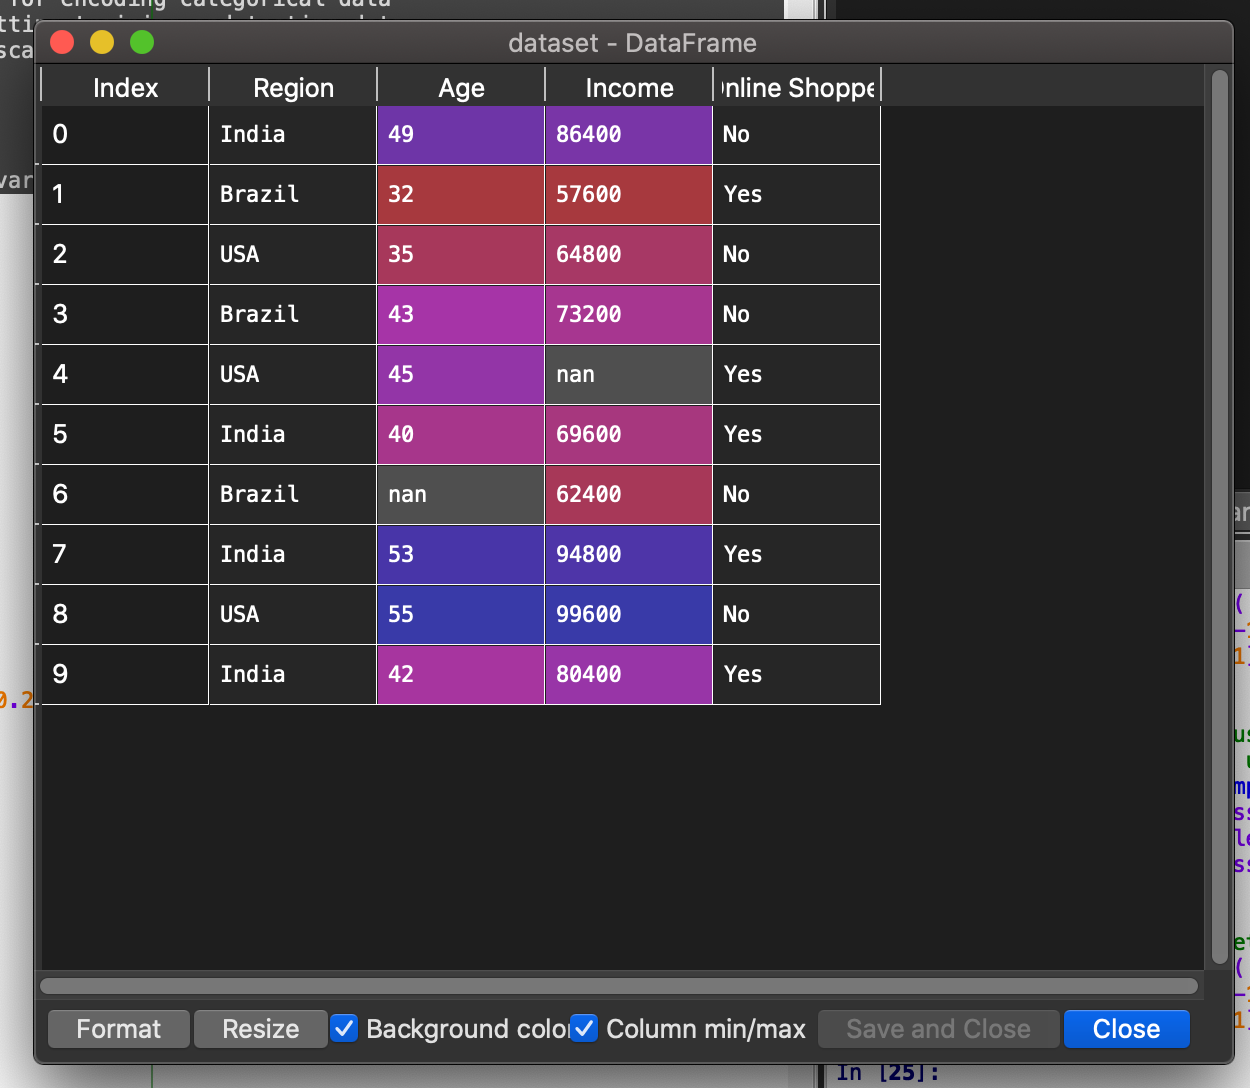Select Region cell USA in row 8

(x=292, y=615)
